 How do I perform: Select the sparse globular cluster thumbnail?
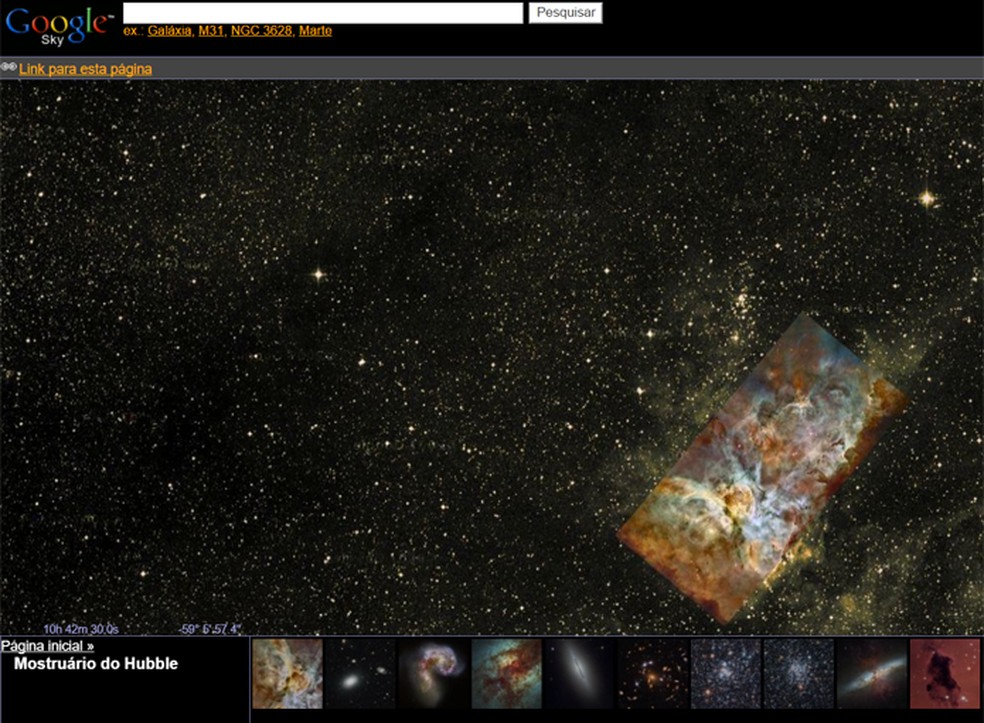(x=653, y=674)
